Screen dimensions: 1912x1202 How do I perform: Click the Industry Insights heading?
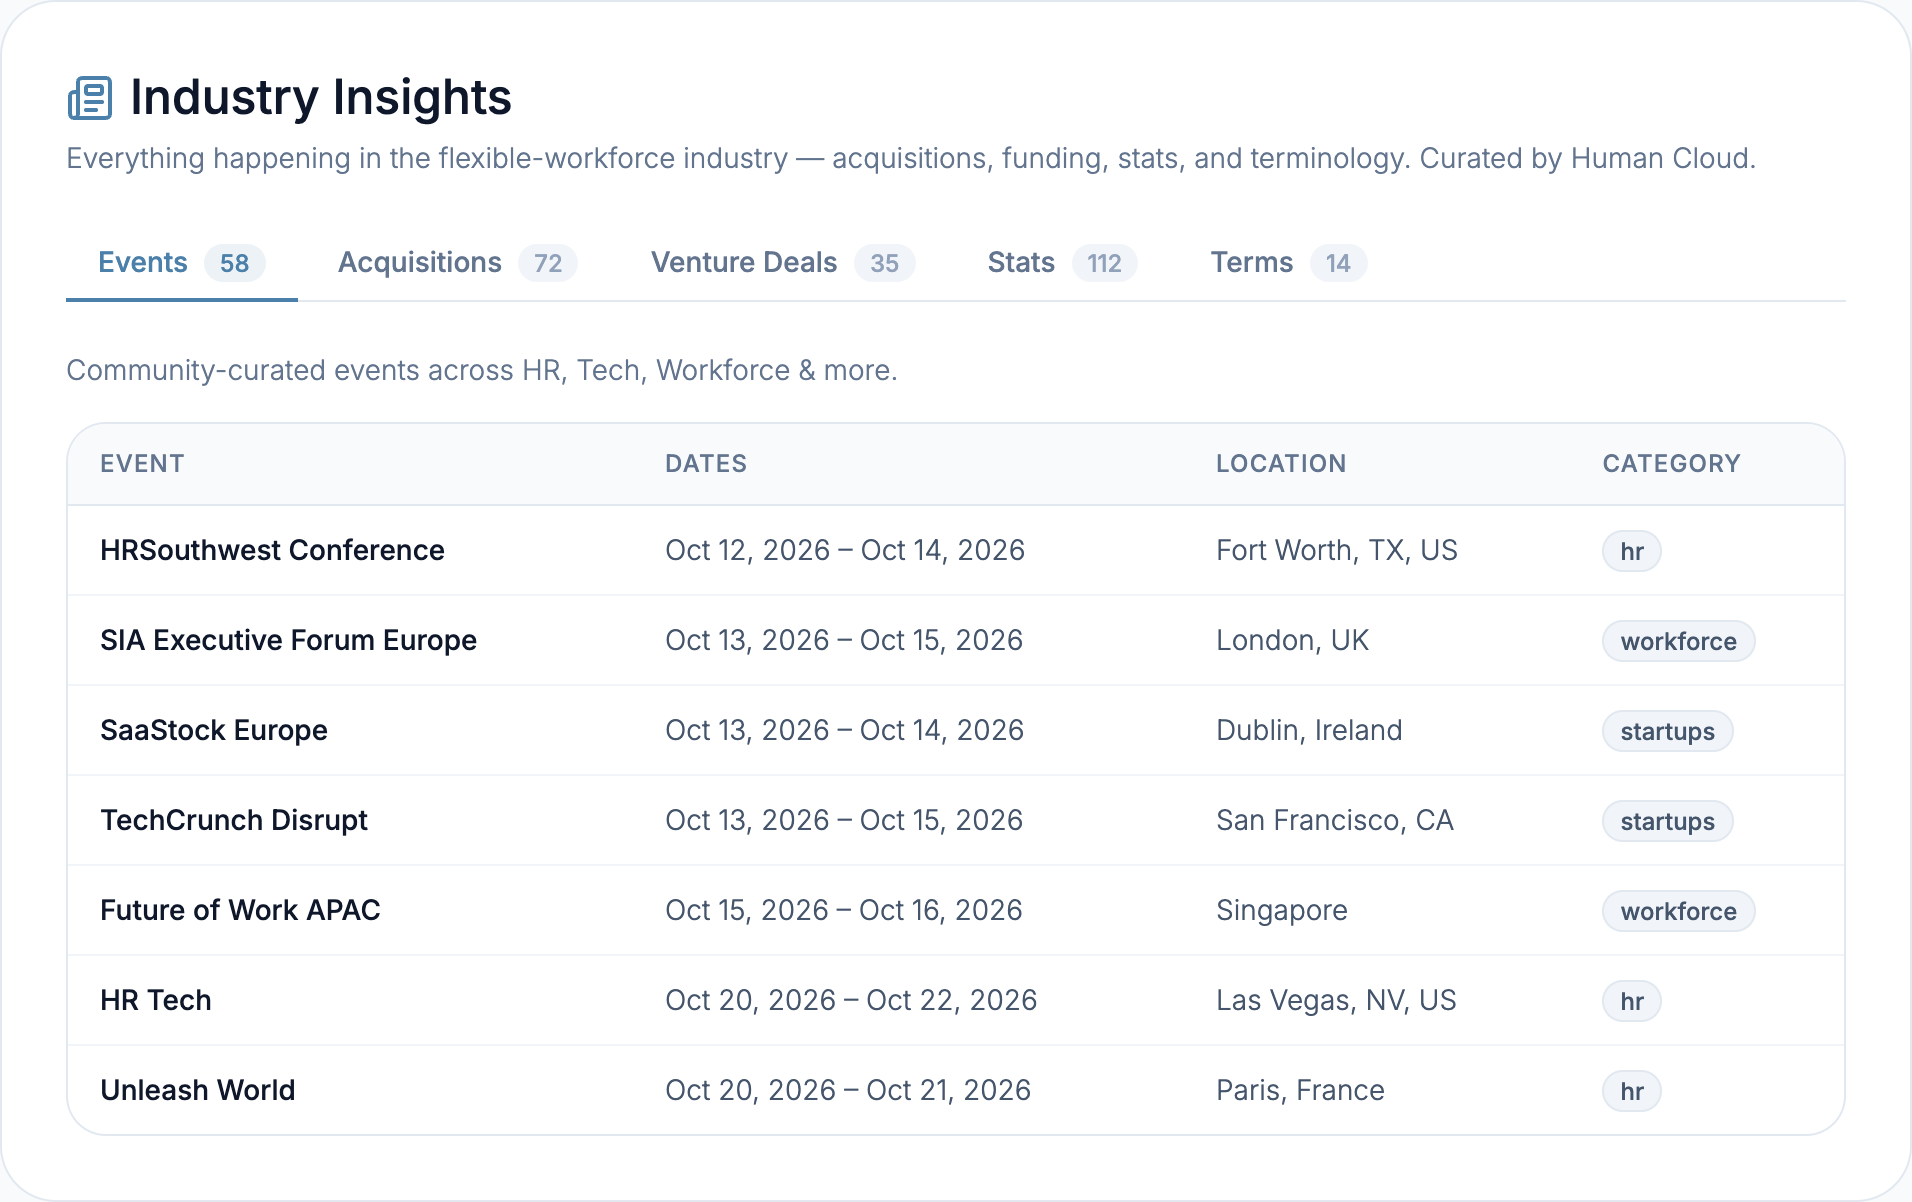321,98
